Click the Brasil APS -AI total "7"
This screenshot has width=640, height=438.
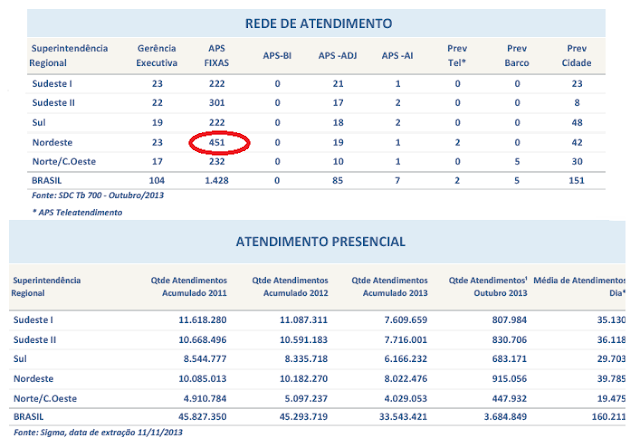tap(397, 180)
